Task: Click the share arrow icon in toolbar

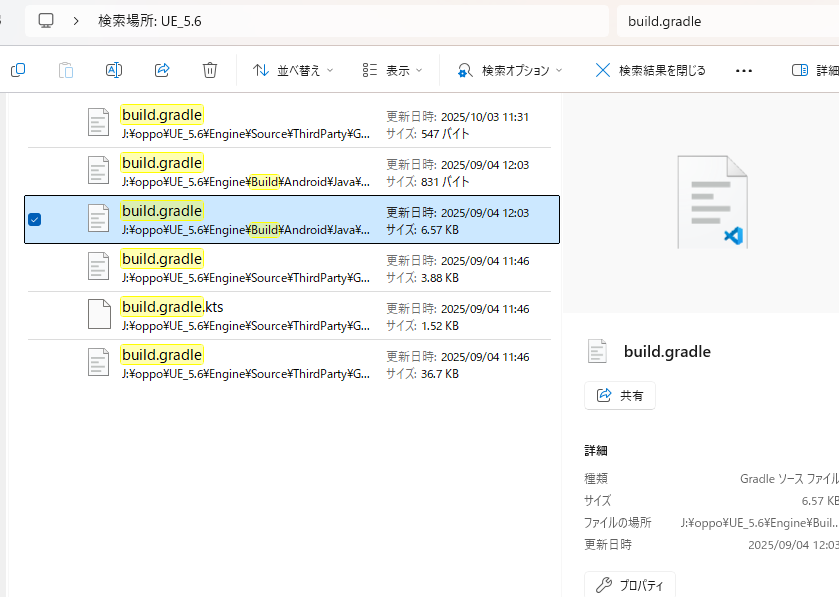Action: tap(162, 70)
